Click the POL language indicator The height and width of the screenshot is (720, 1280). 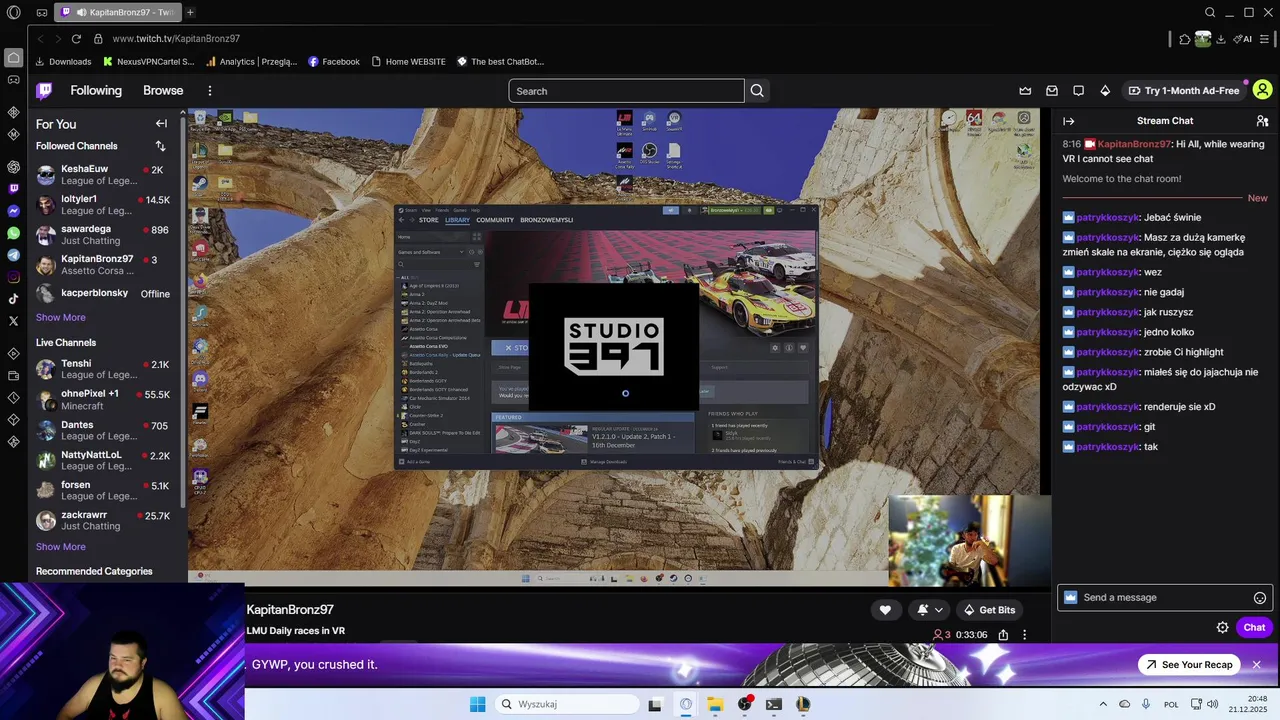[x=1171, y=704]
